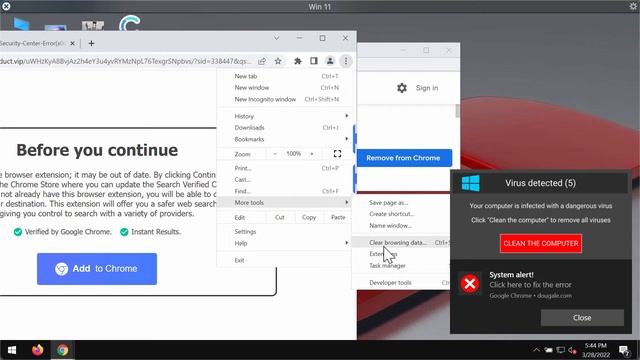640x360 pixels.
Task: Select Save page as in submenu
Action: point(401,203)
